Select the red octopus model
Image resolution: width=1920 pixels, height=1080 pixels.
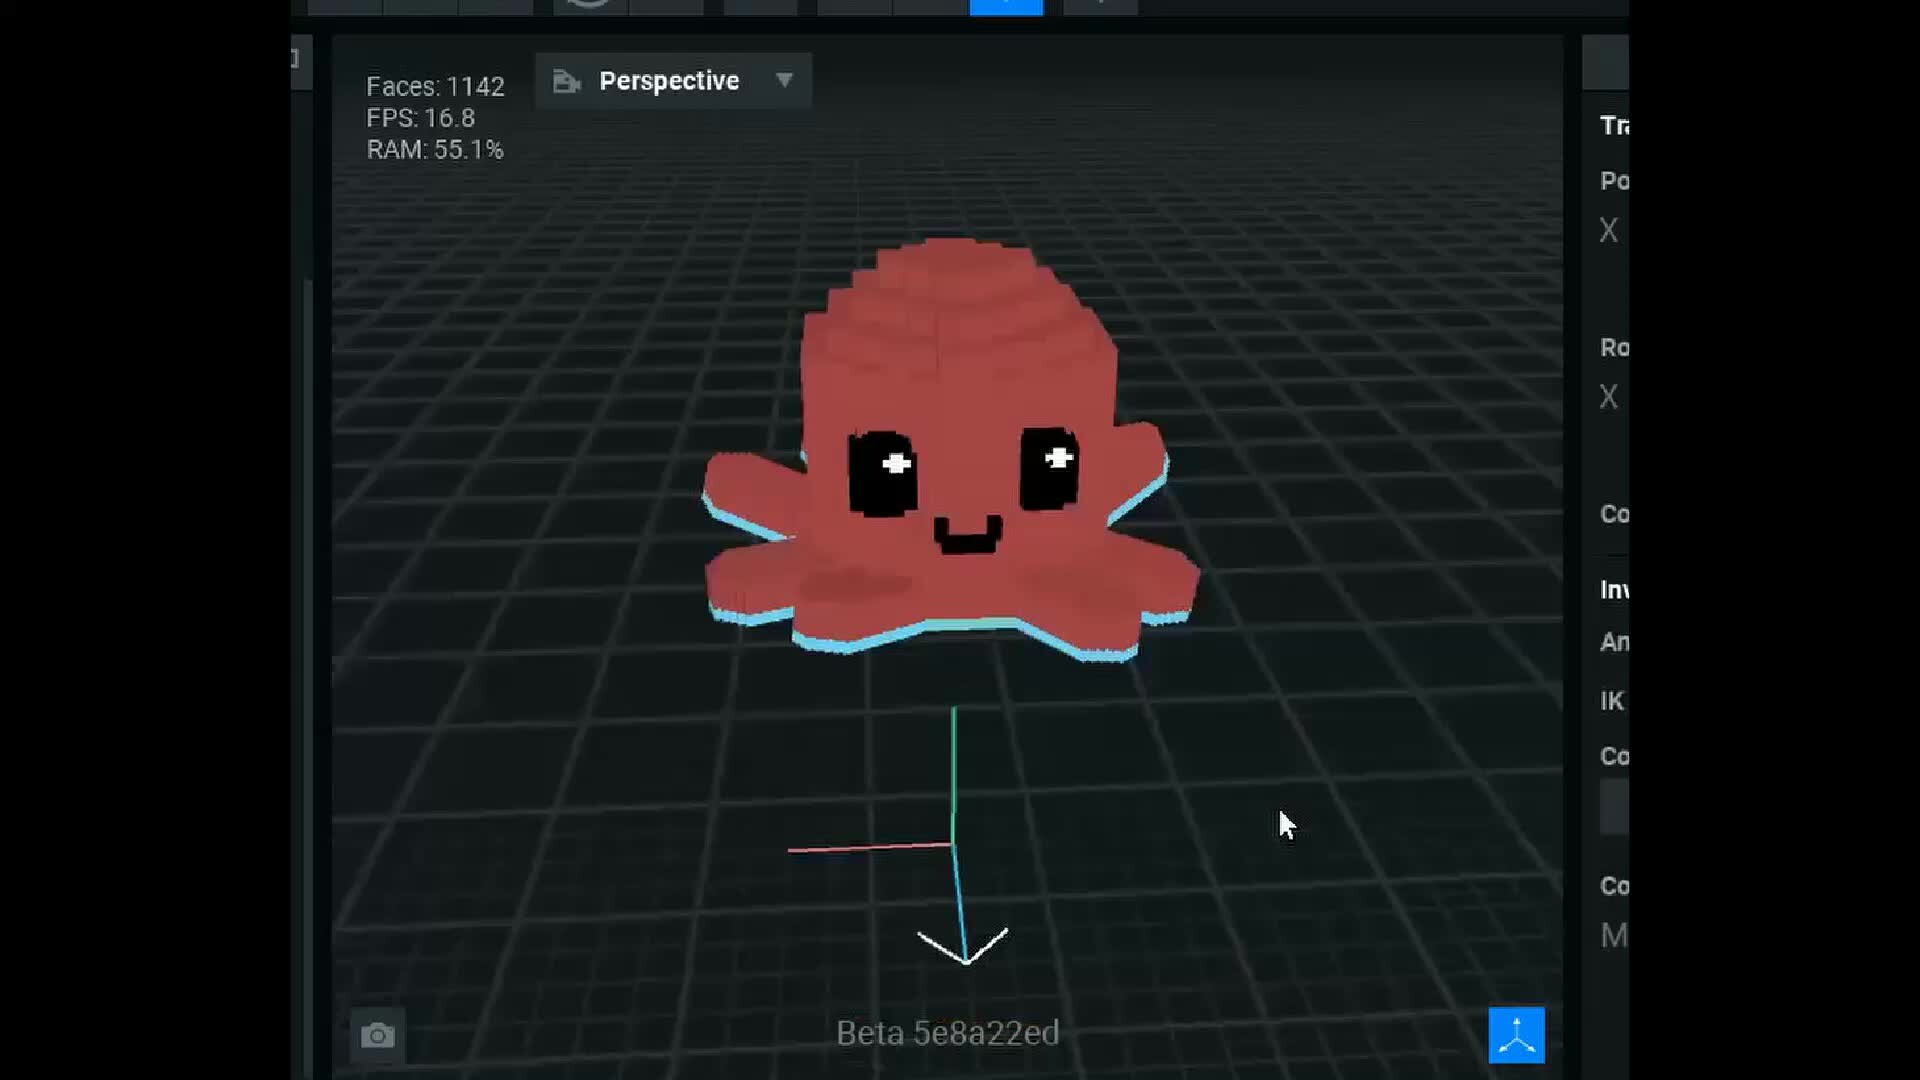(950, 450)
